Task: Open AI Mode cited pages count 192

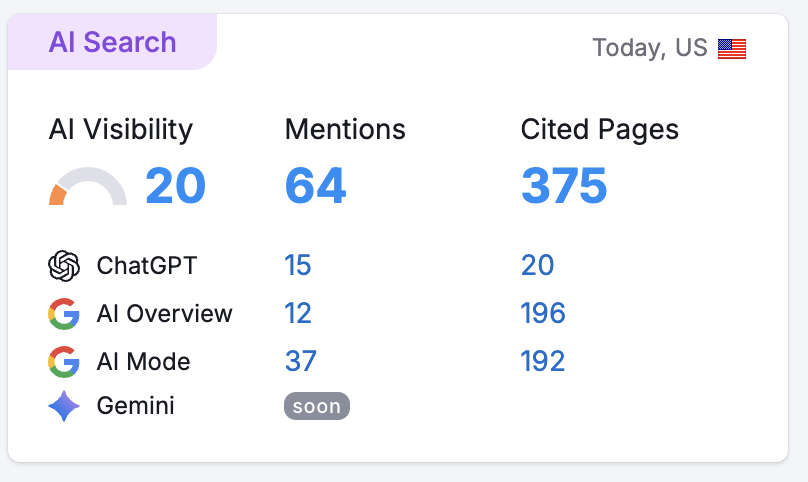Action: click(543, 361)
